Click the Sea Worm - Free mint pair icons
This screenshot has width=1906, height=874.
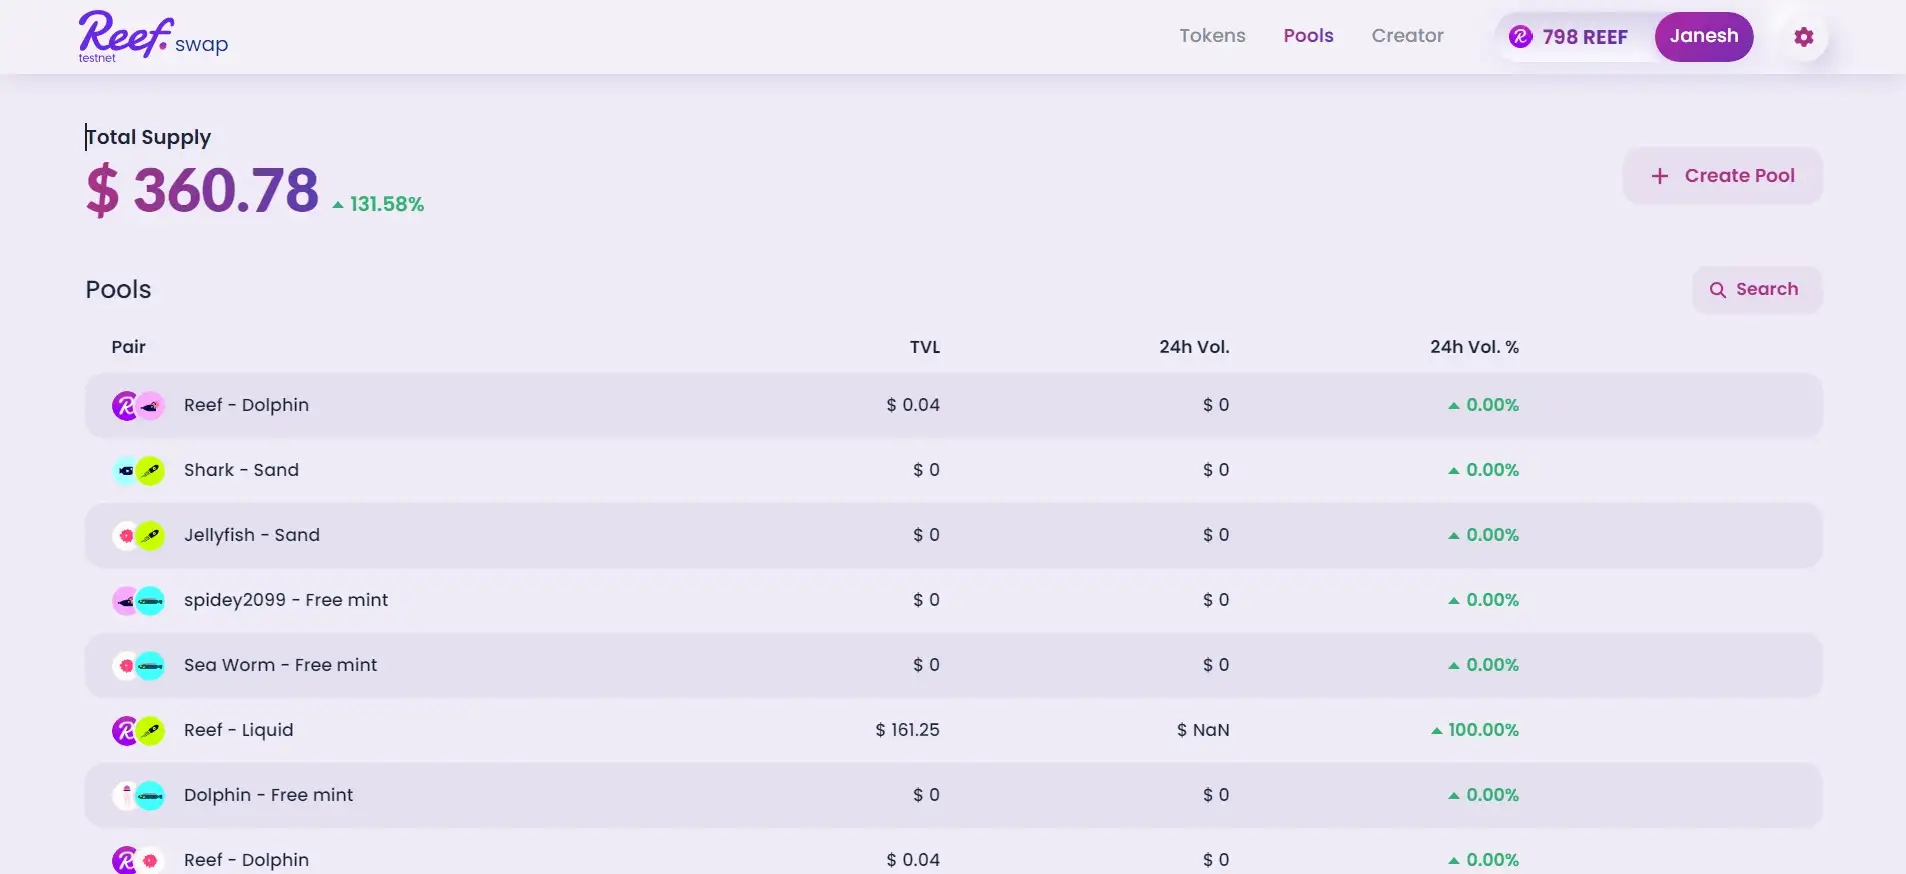[x=138, y=665]
